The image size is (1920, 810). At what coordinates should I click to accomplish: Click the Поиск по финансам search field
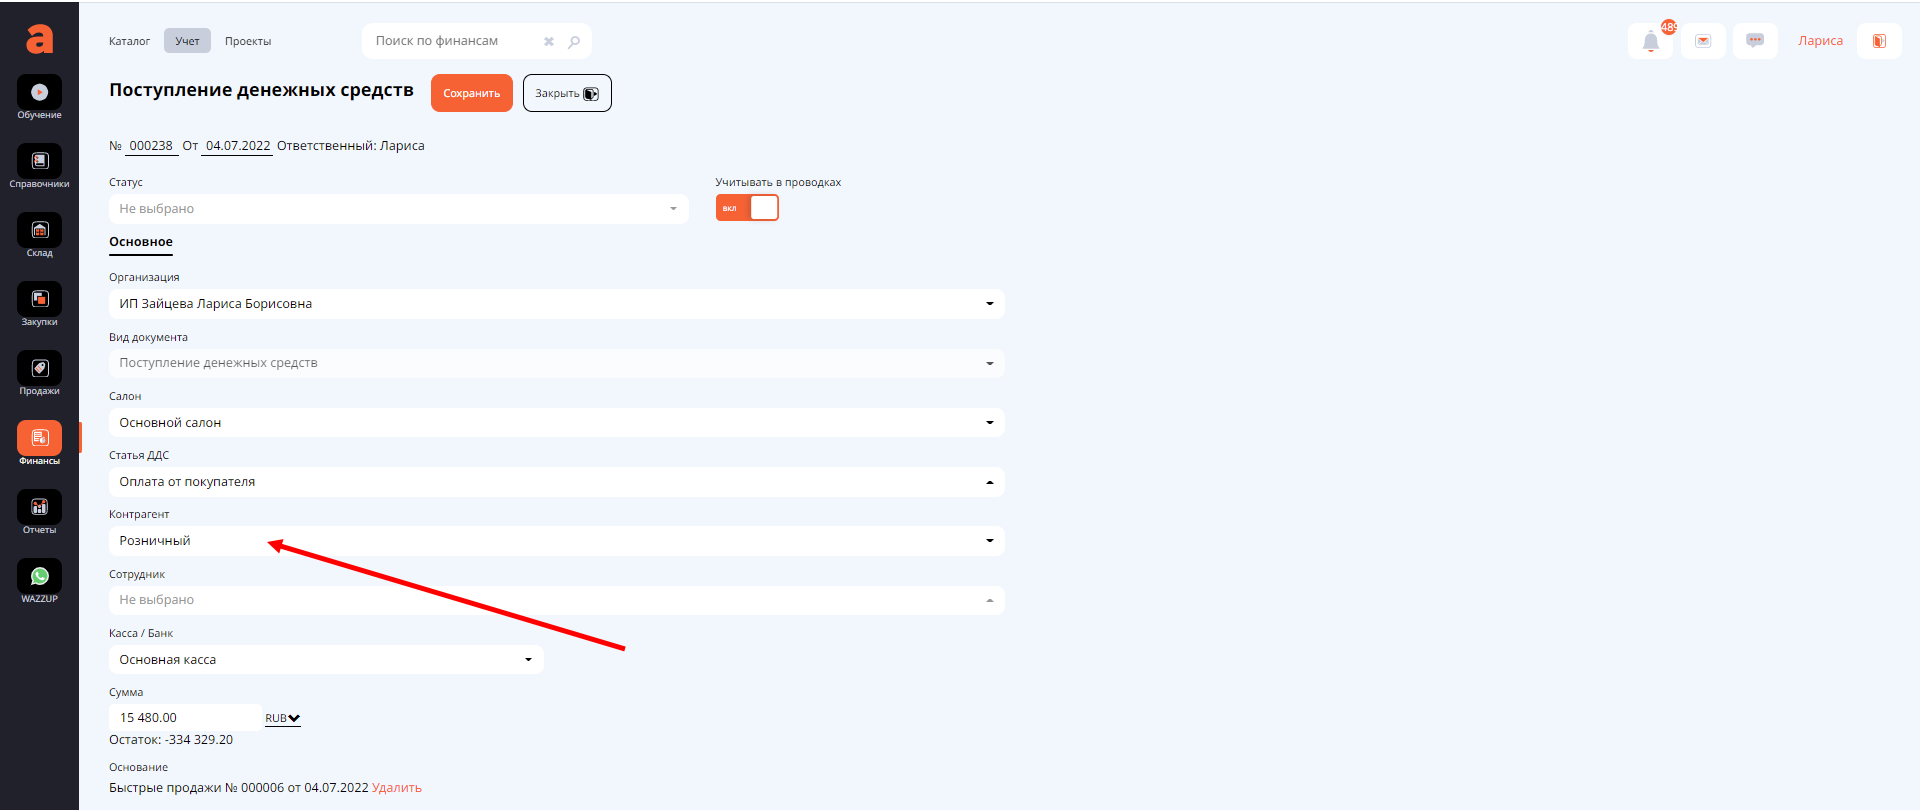coord(455,41)
